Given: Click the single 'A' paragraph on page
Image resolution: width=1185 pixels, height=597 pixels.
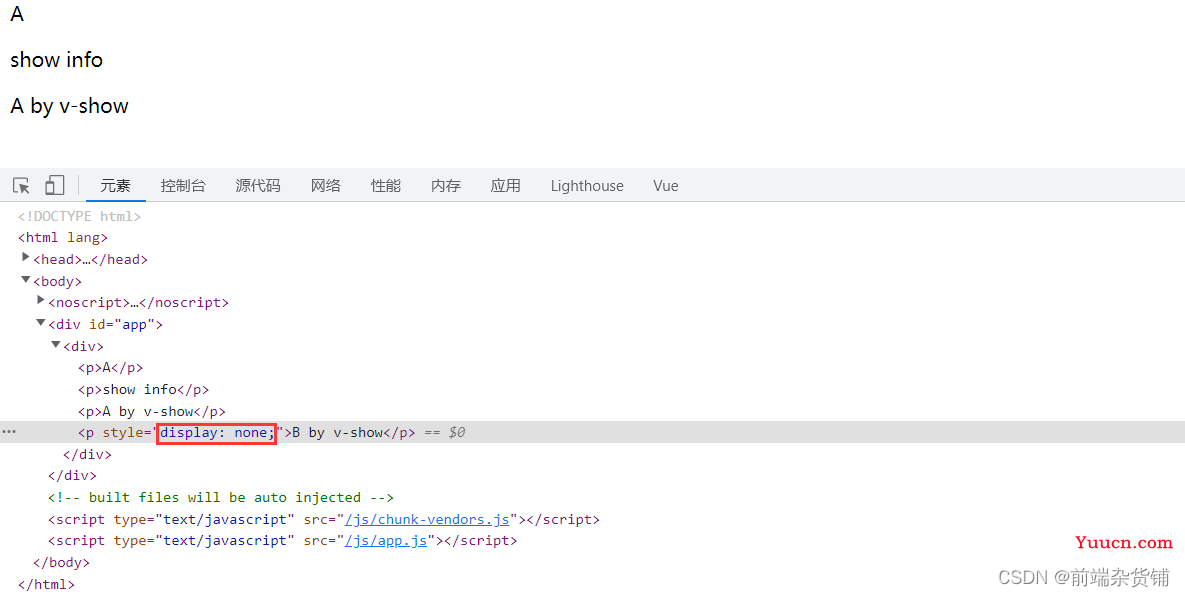Looking at the screenshot, I should point(17,14).
